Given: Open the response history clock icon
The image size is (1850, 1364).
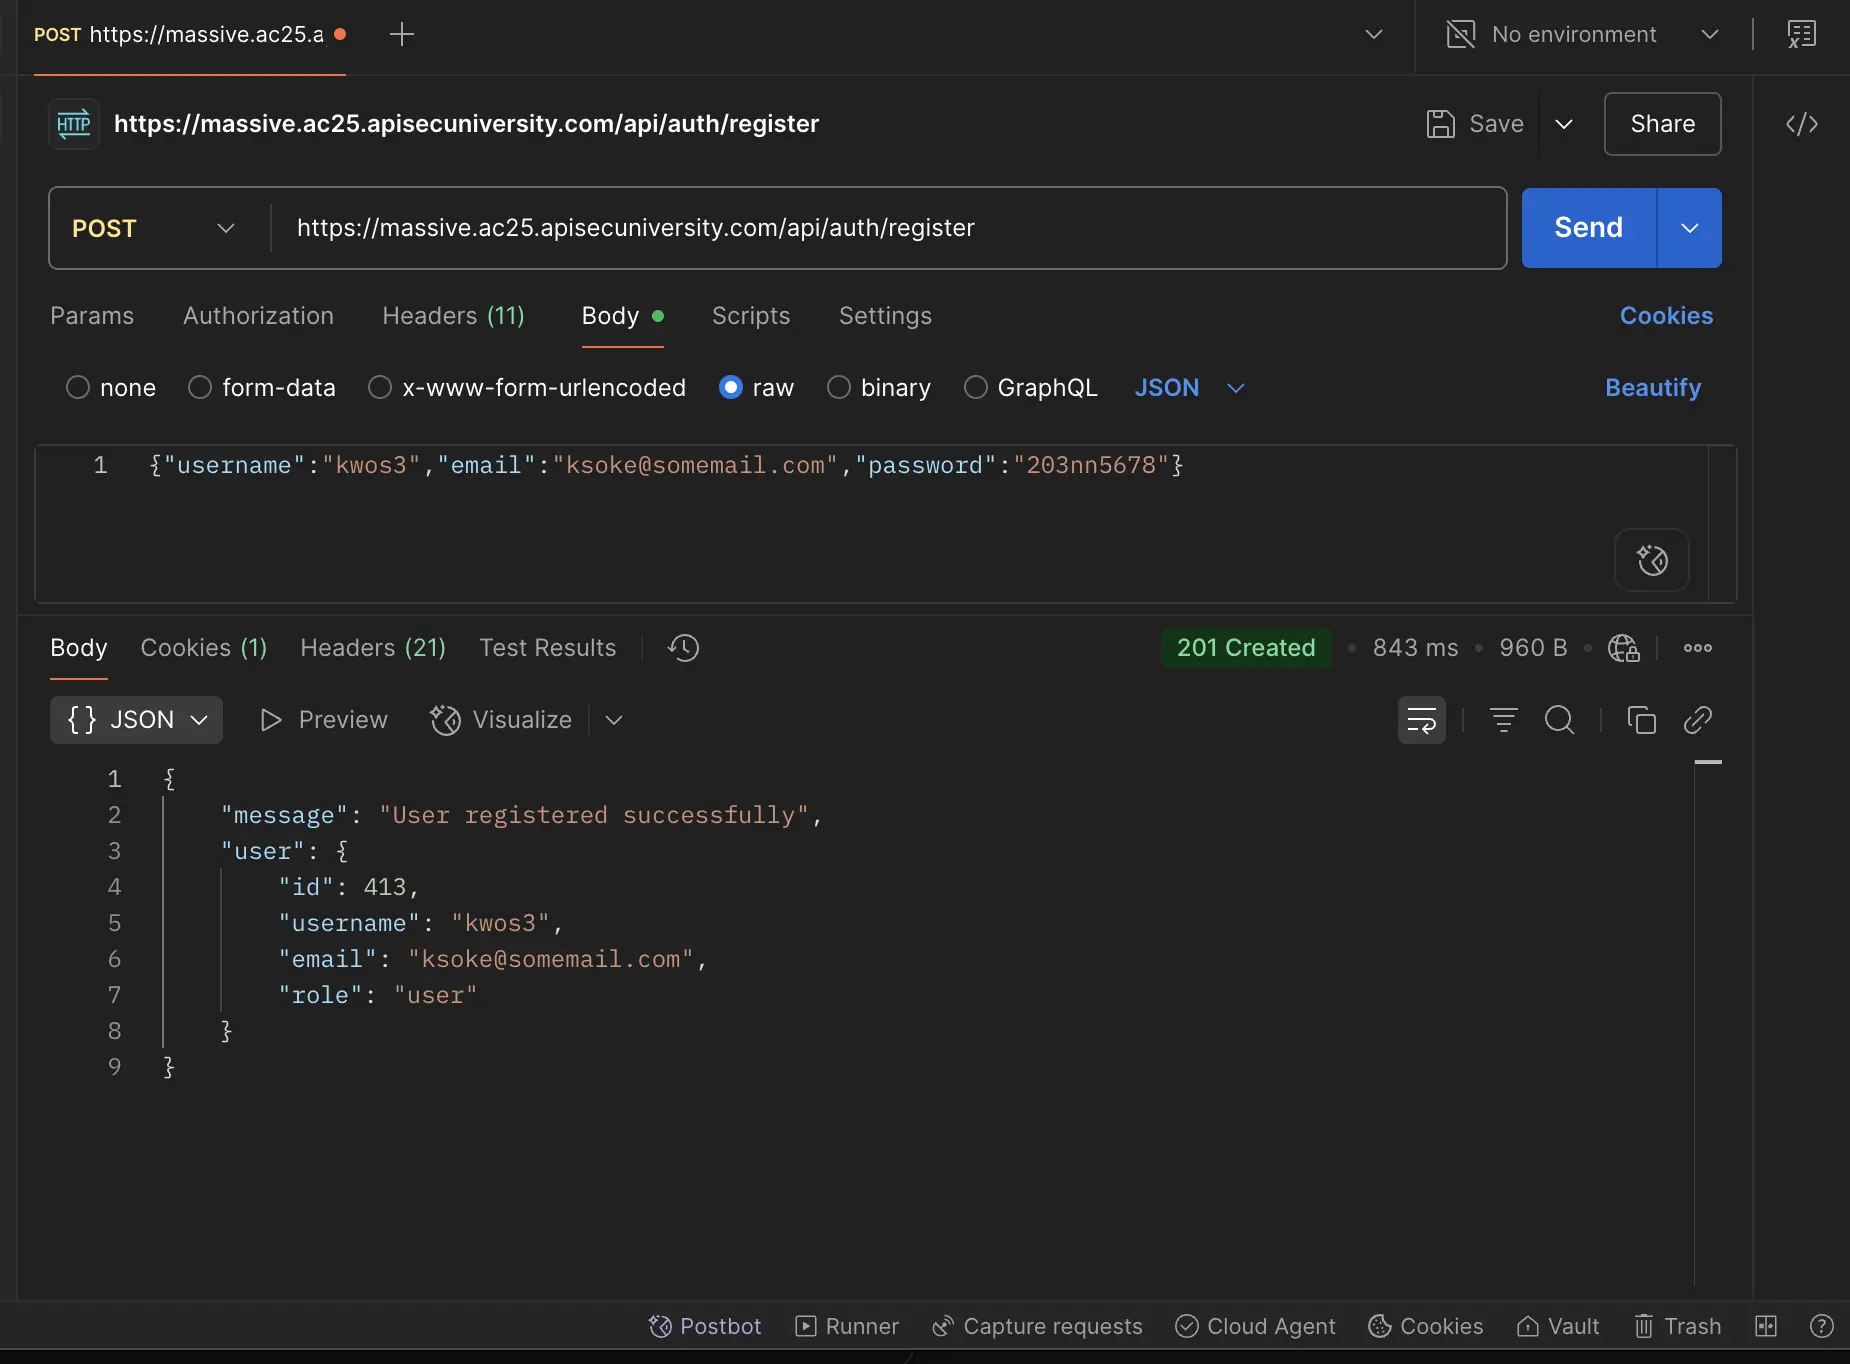Looking at the screenshot, I should 684,648.
